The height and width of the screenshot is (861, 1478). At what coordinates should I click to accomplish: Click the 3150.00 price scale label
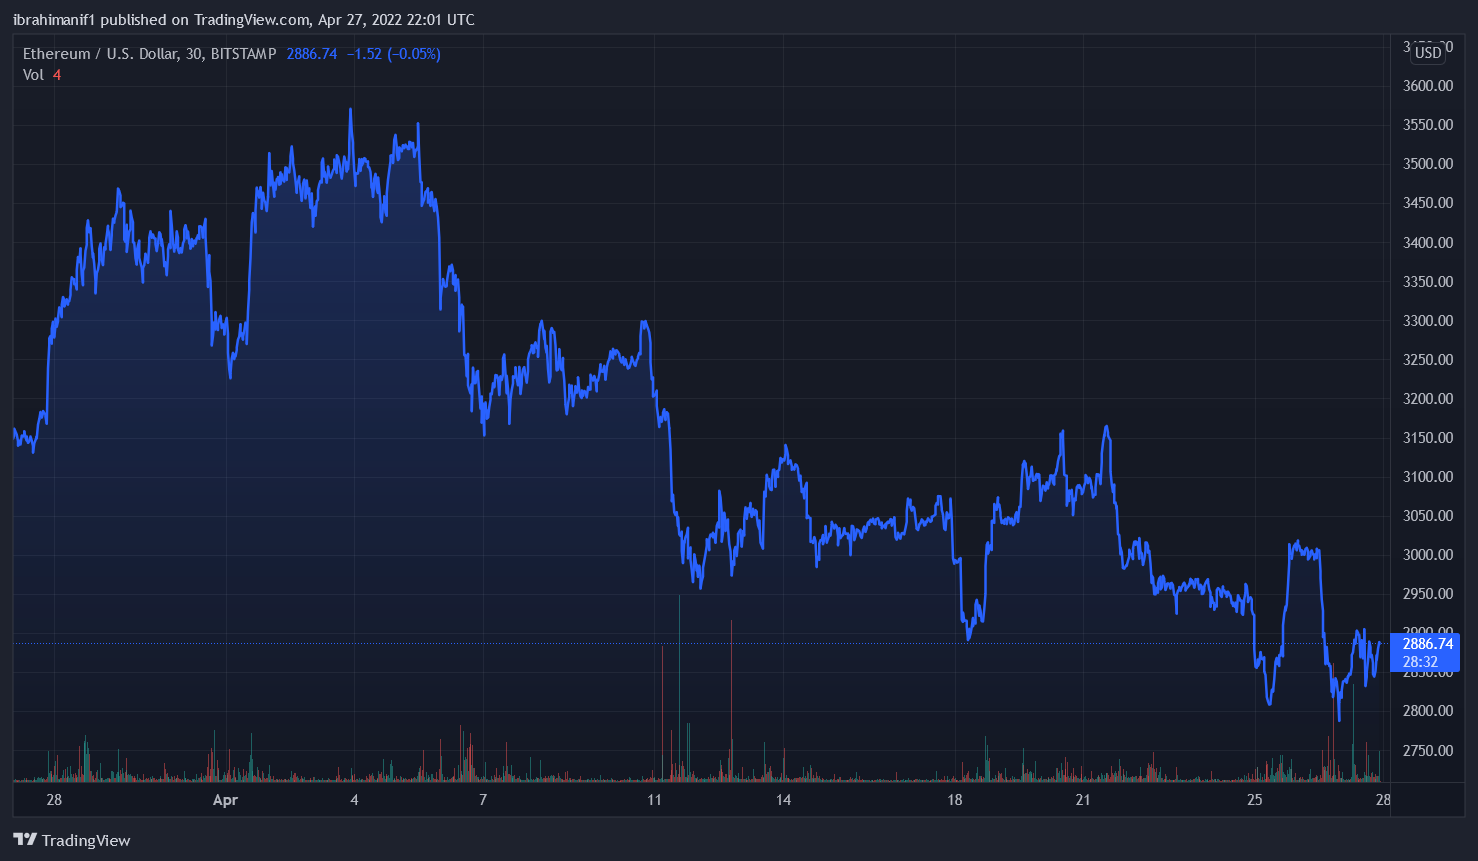pos(1428,438)
